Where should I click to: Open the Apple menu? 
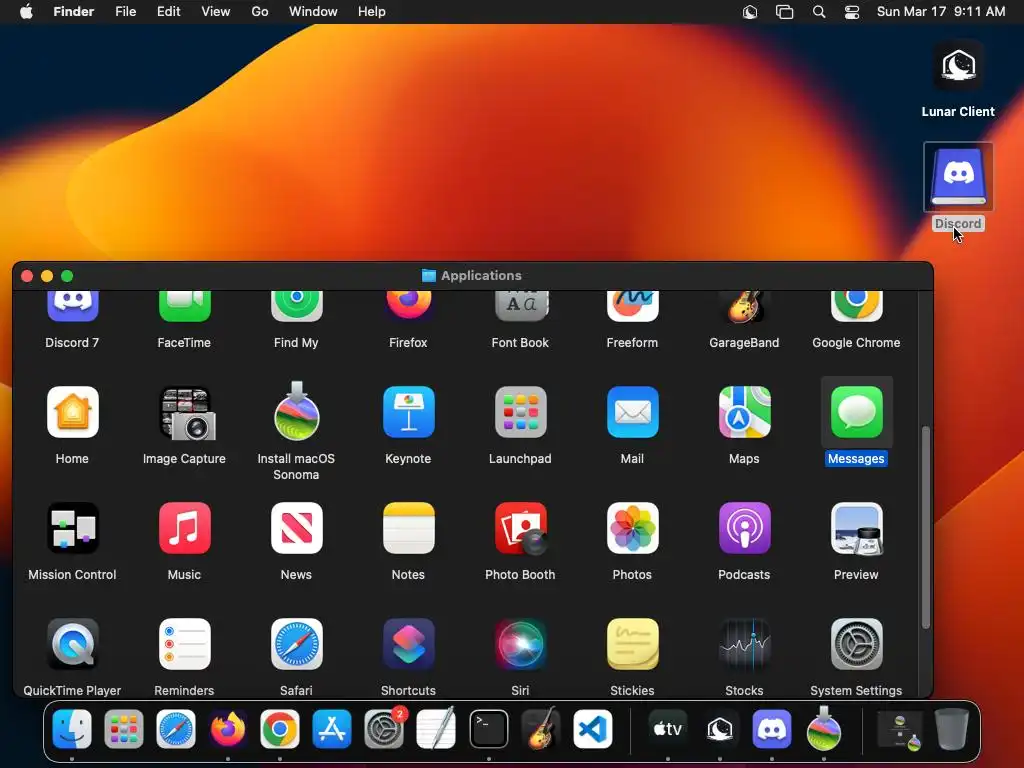point(26,12)
